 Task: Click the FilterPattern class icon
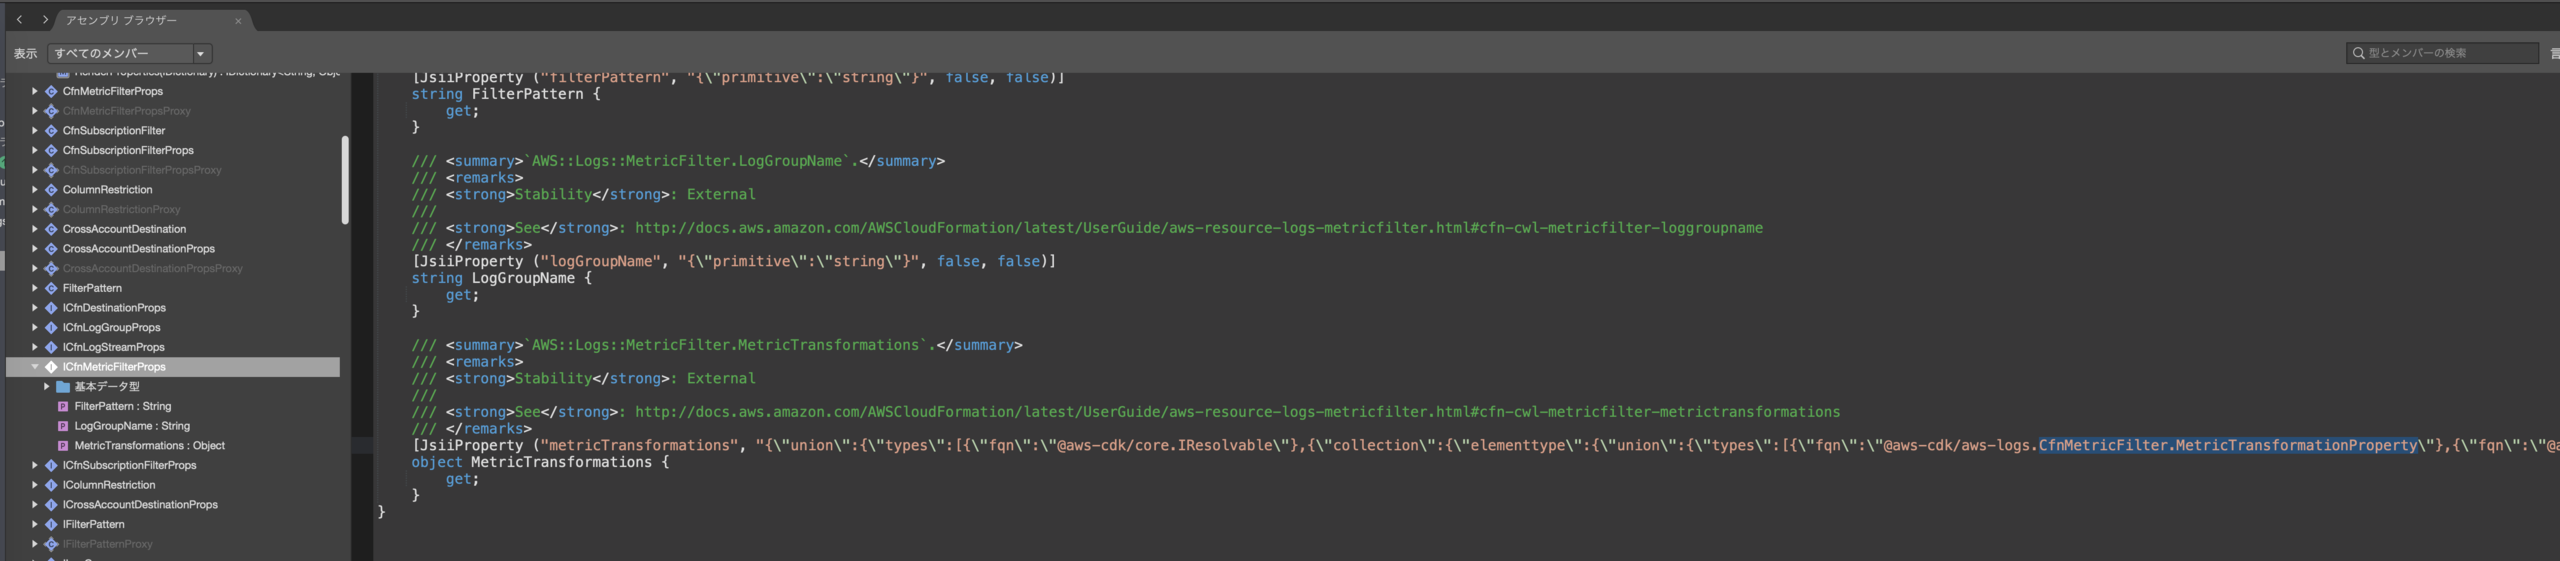click(x=51, y=288)
